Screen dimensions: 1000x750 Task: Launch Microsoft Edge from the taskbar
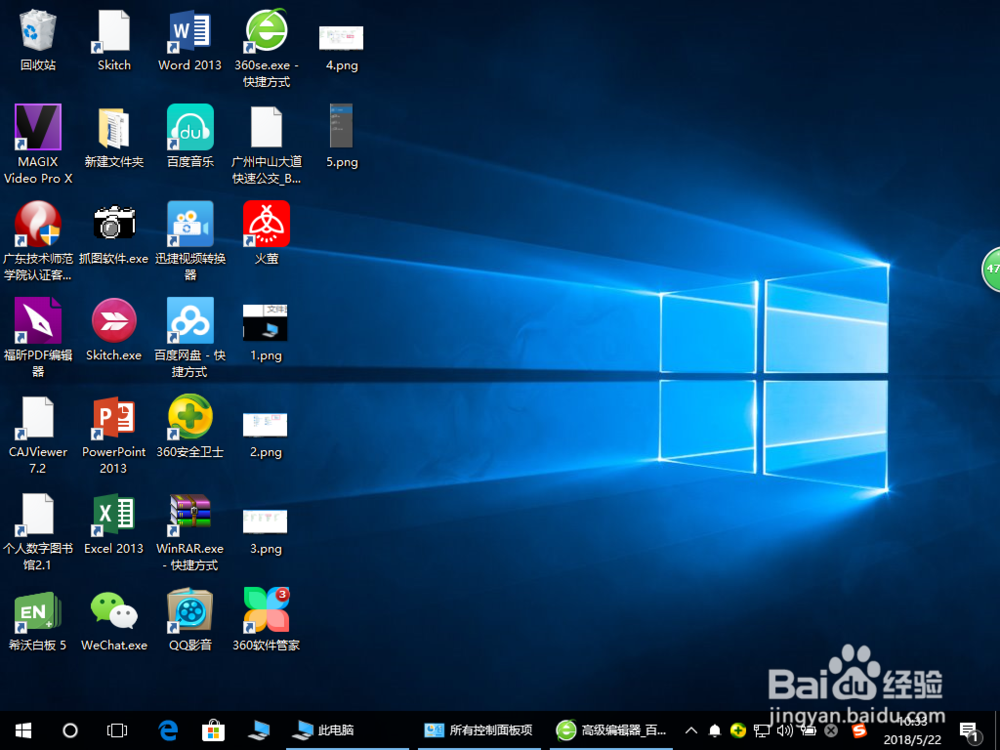[168, 730]
